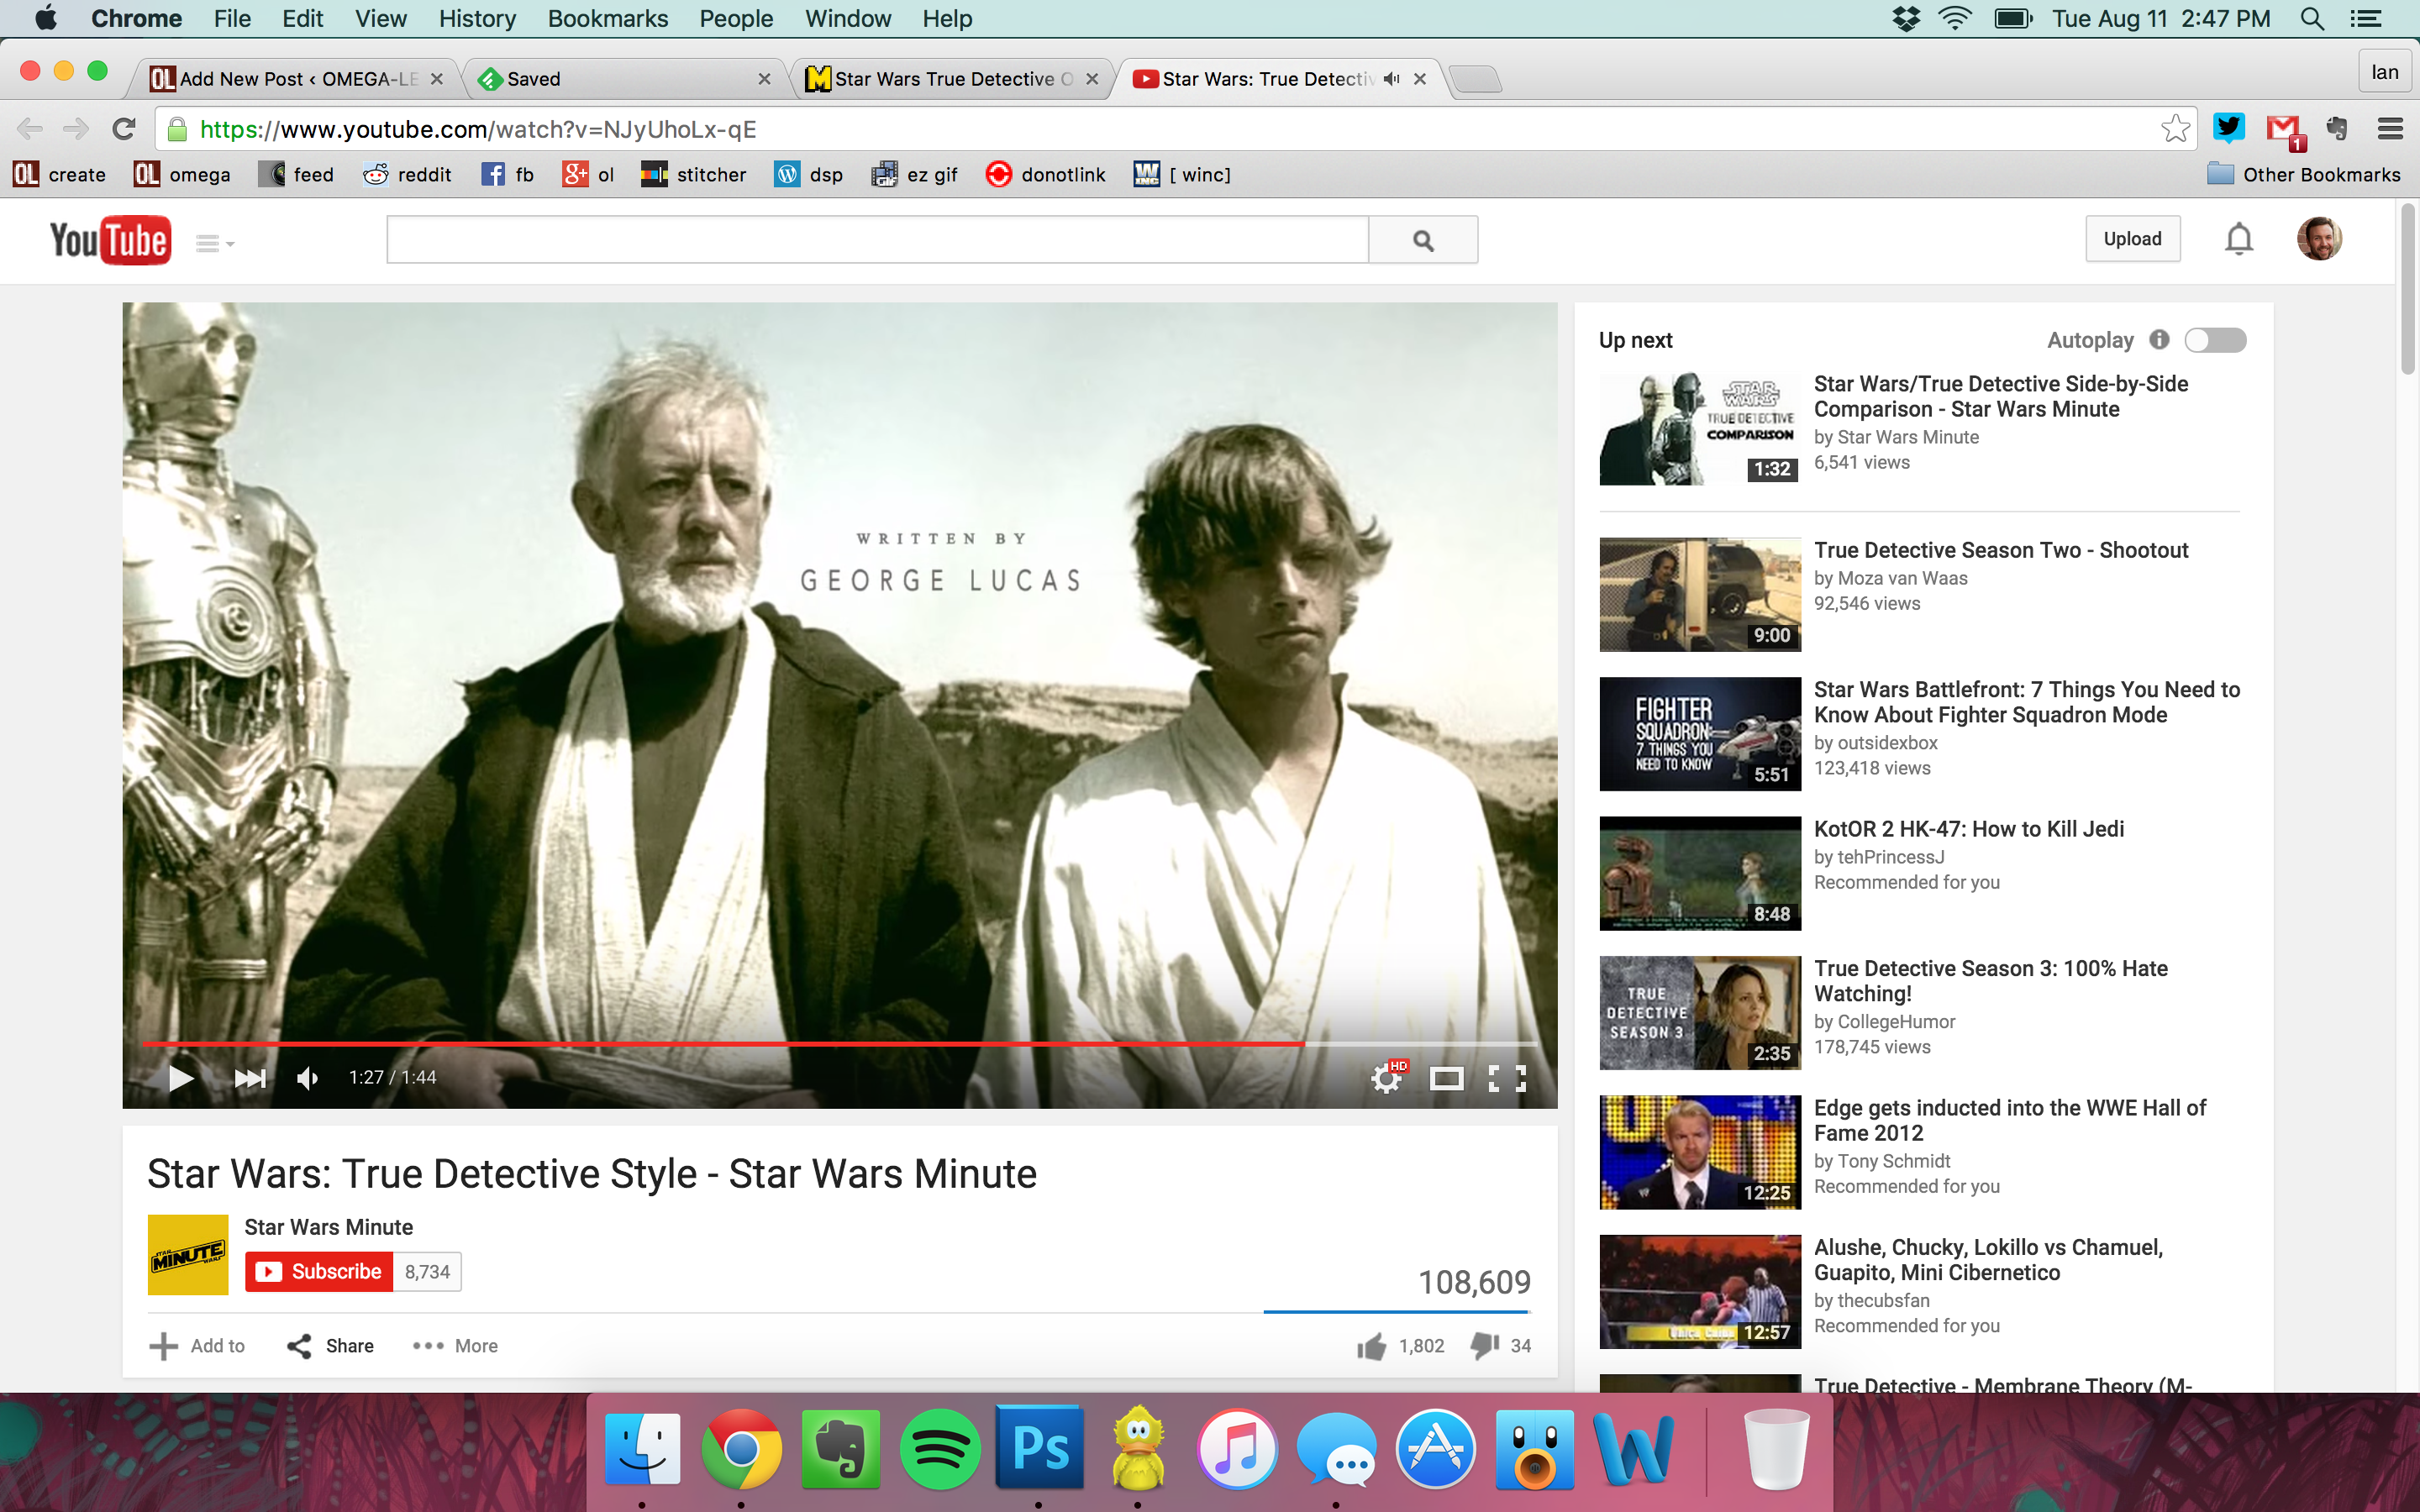Viewport: 2420px width, 1512px height.
Task: Open Side-by-Side Comparison video thumbnail
Action: click(1700, 429)
